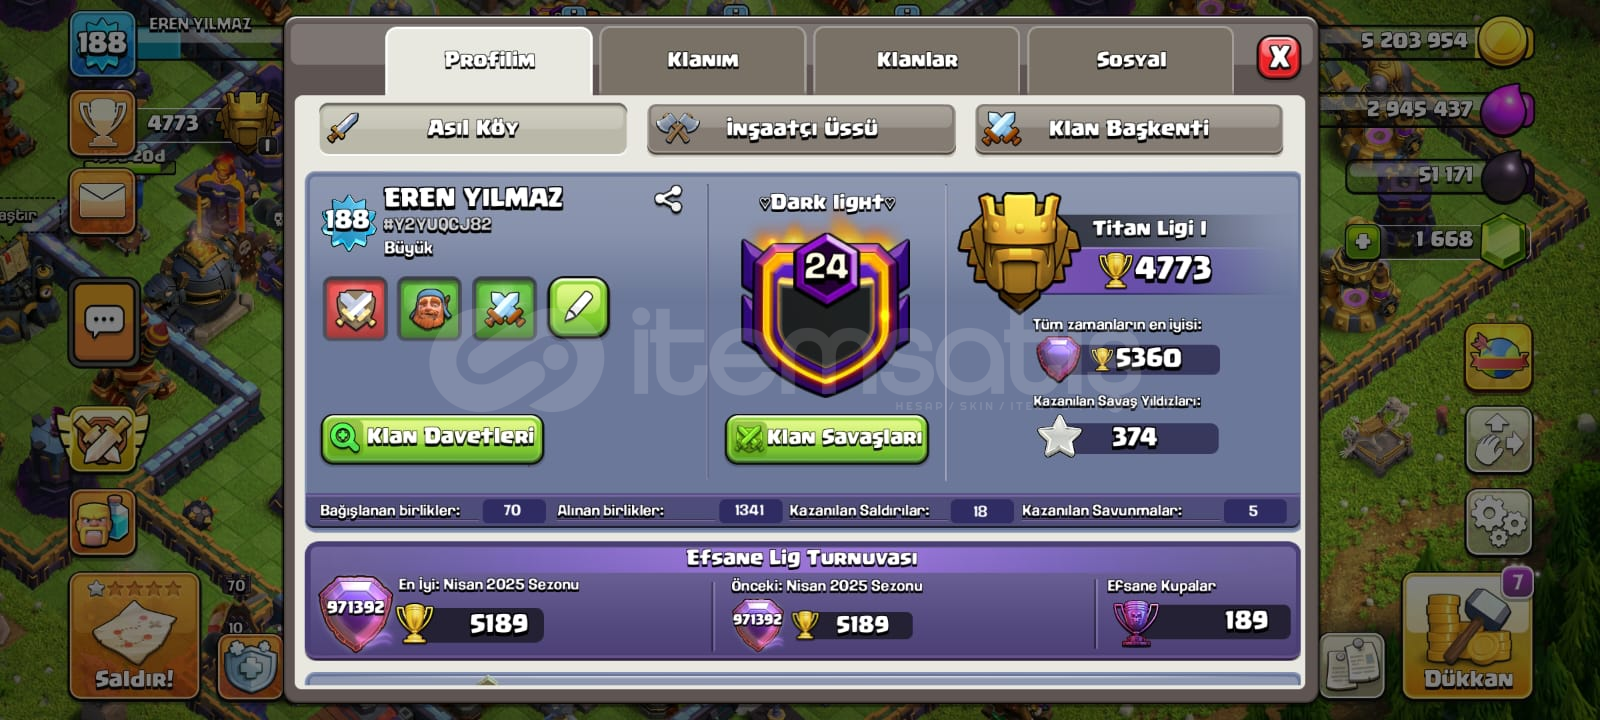Click the Klan Savaşları button

click(827, 438)
